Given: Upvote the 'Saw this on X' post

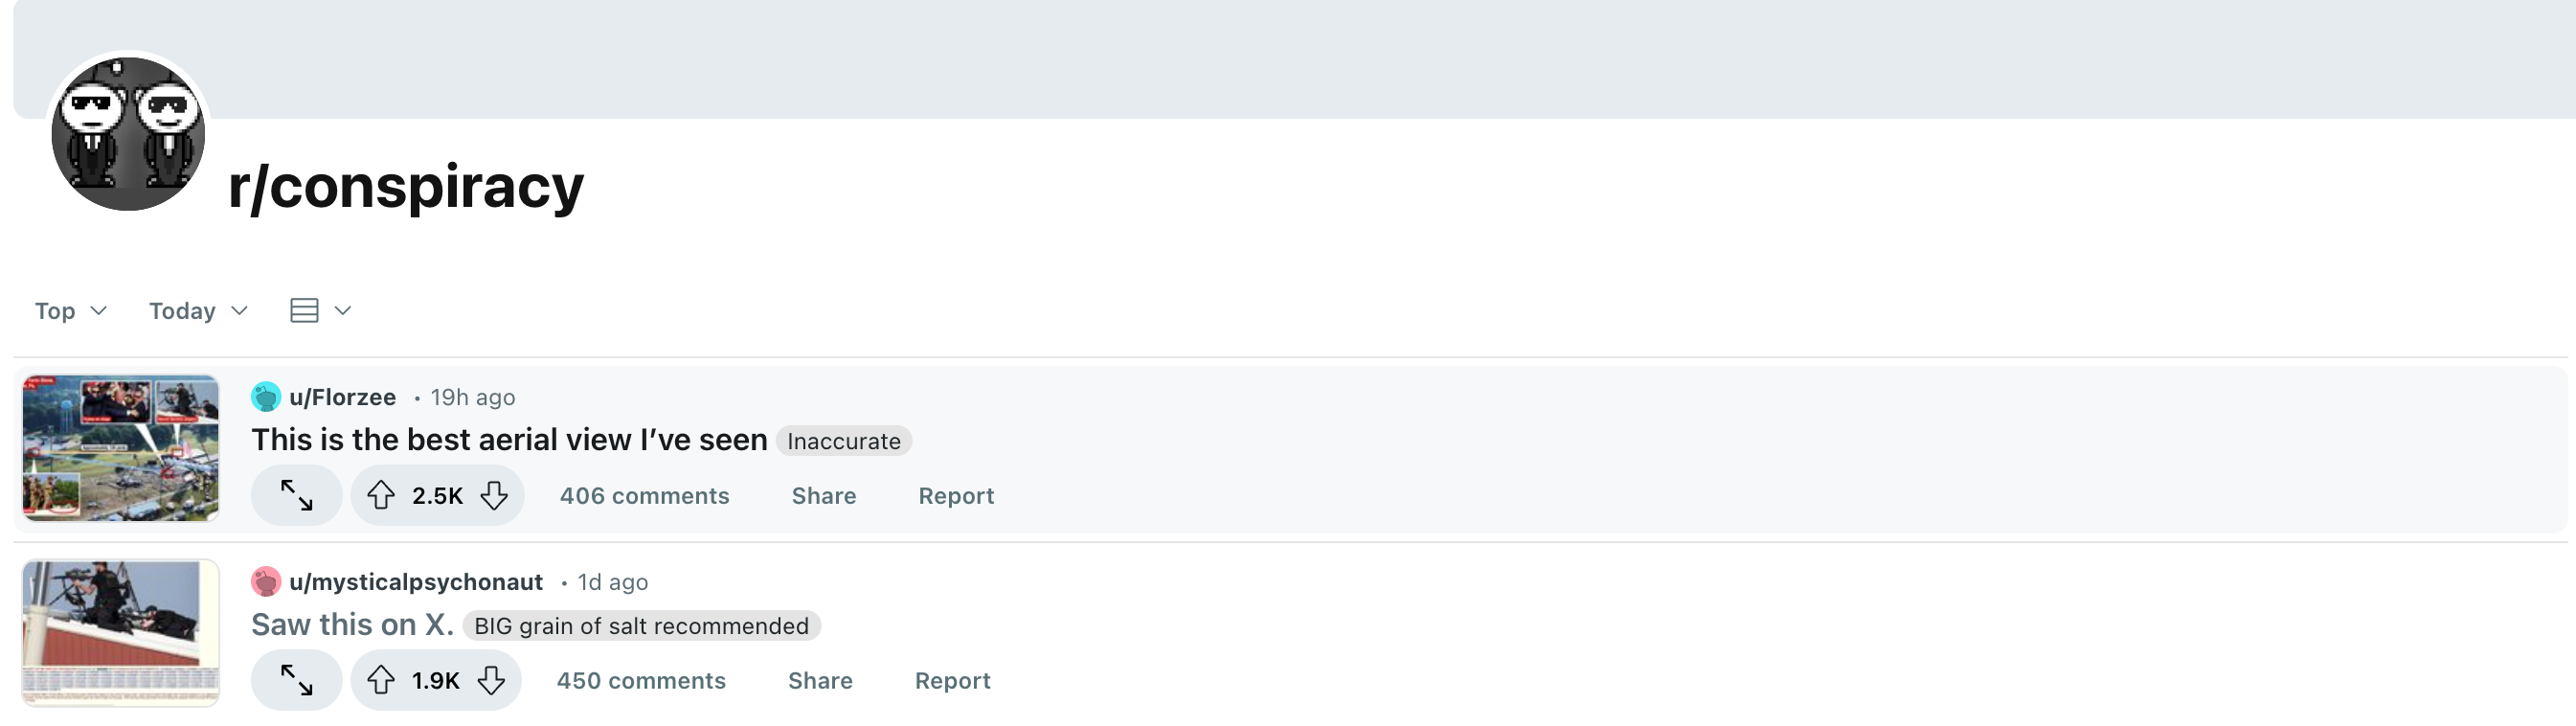Looking at the screenshot, I should (380, 680).
